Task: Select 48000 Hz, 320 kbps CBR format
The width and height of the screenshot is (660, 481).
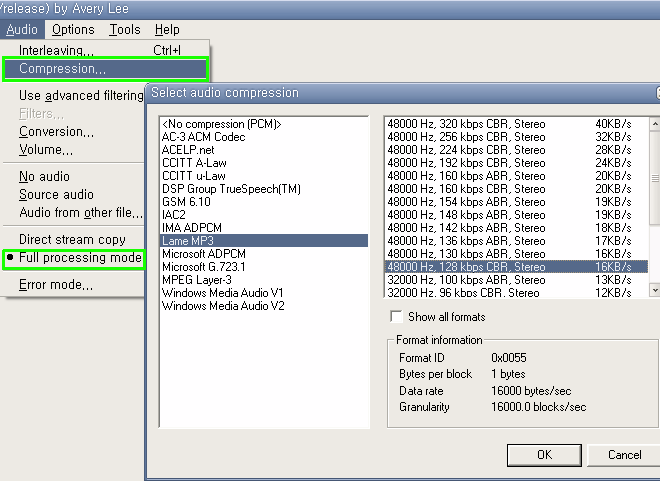Action: coord(517,124)
